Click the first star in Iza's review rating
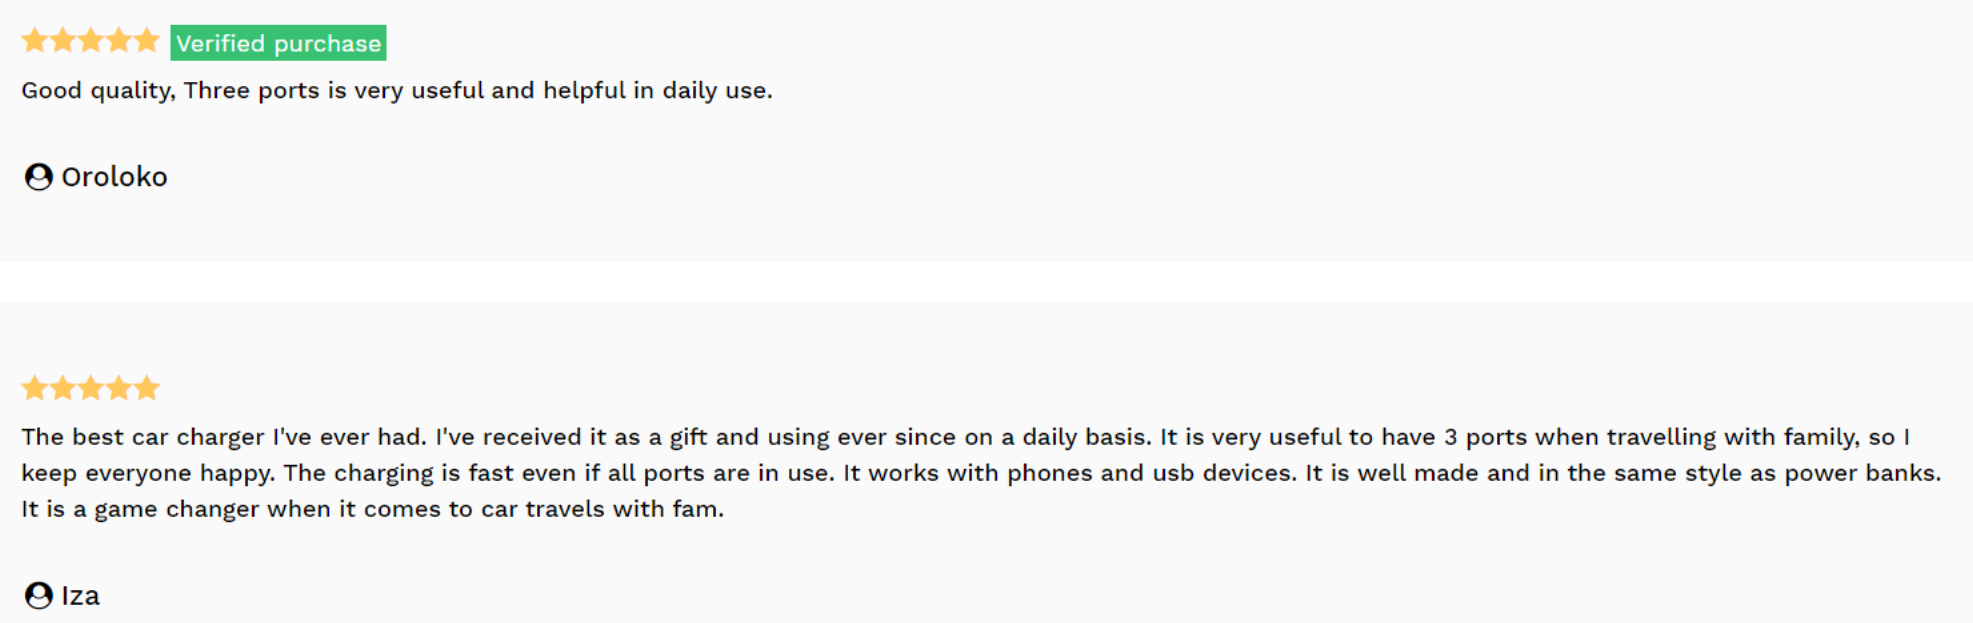The width and height of the screenshot is (1973, 623). (x=35, y=388)
